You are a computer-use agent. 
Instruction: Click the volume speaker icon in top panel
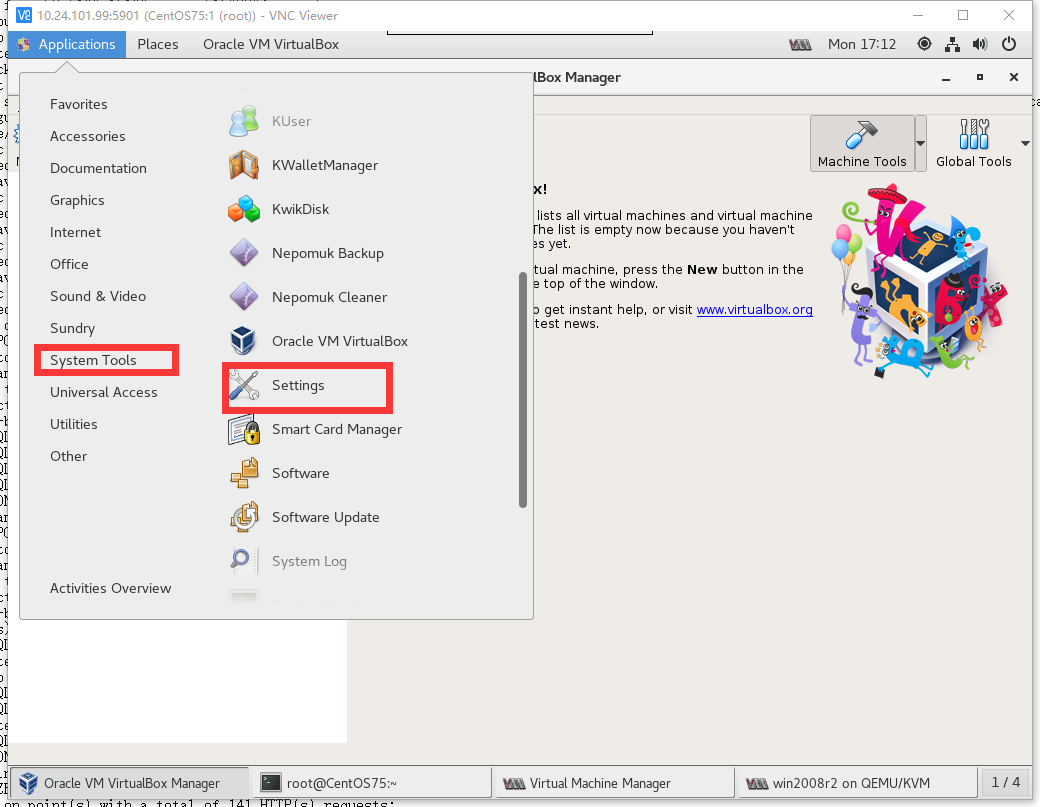point(980,44)
